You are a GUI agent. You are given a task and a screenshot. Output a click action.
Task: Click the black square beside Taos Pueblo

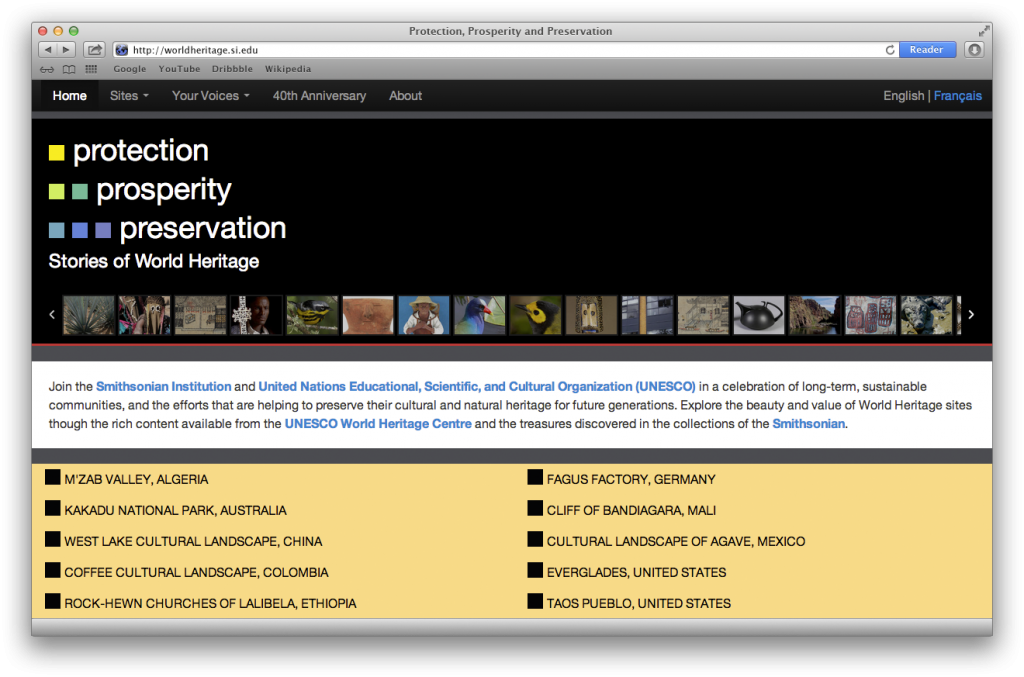[535, 601]
